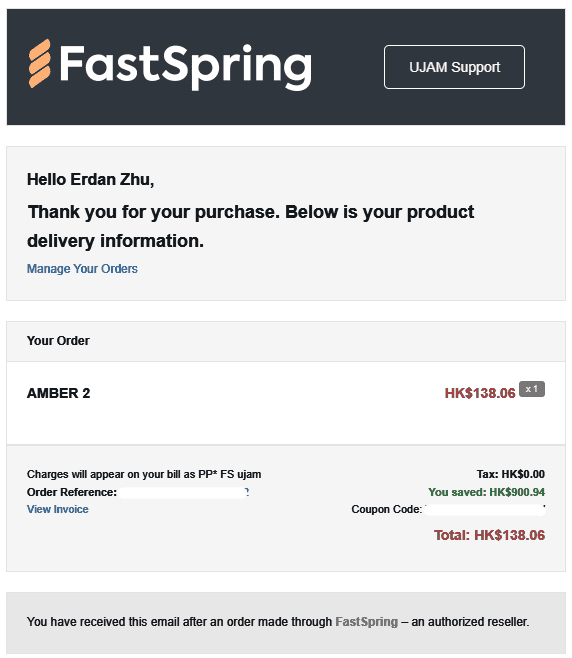Image resolution: width=572 pixels, height=658 pixels.
Task: Click the FastSpring wordmark in the header
Action: coord(185,67)
